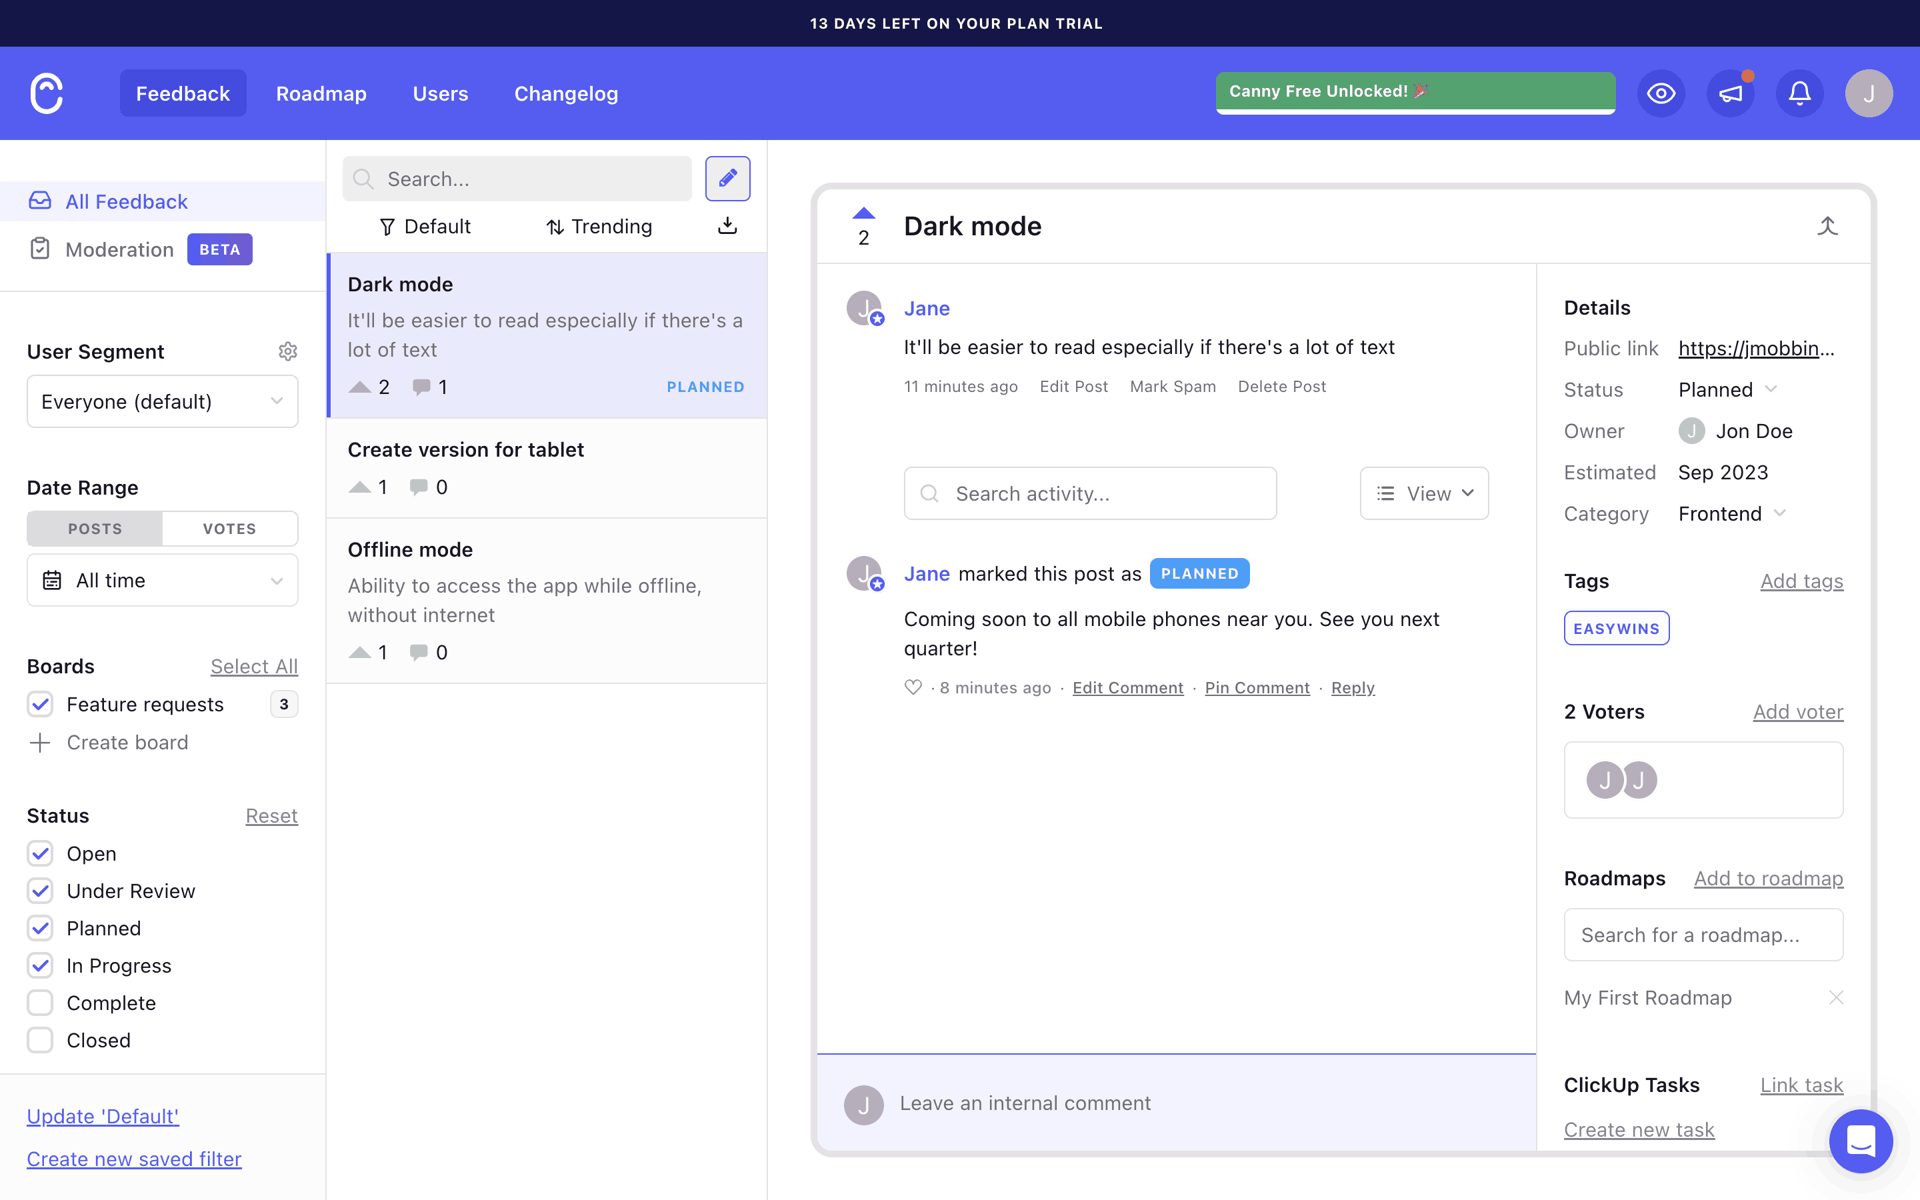The width and height of the screenshot is (1920, 1200).
Task: Open the notifications bell
Action: pos(1799,93)
